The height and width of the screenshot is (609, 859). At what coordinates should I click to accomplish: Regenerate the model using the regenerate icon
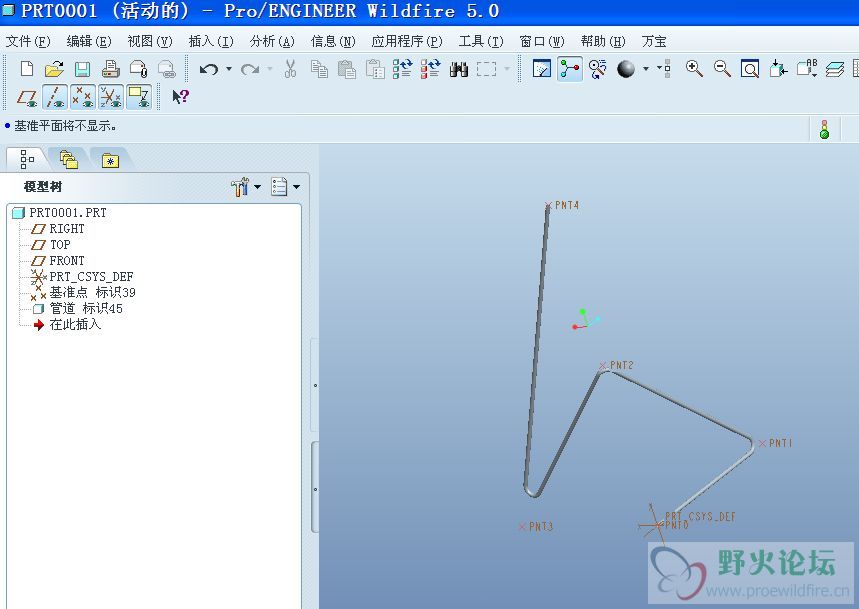click(x=403, y=69)
